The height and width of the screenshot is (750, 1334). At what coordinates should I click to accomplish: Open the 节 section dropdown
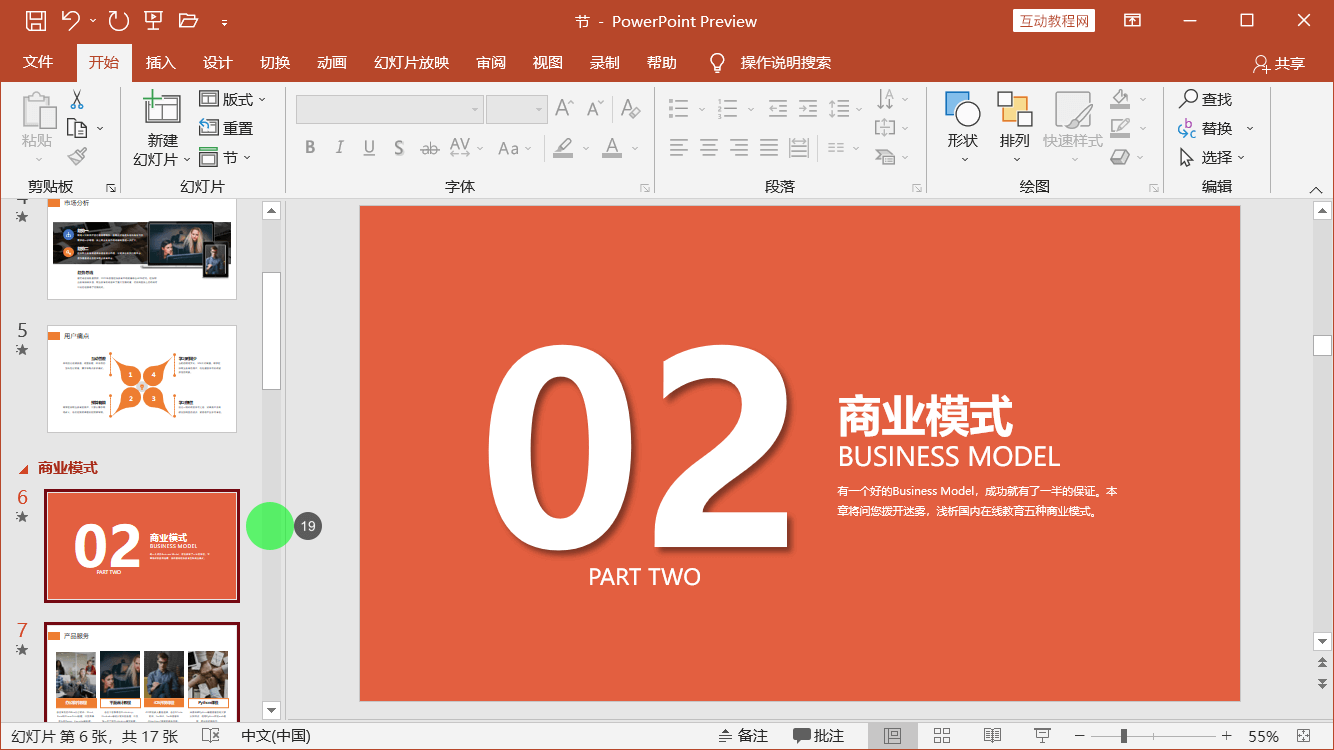click(x=225, y=157)
